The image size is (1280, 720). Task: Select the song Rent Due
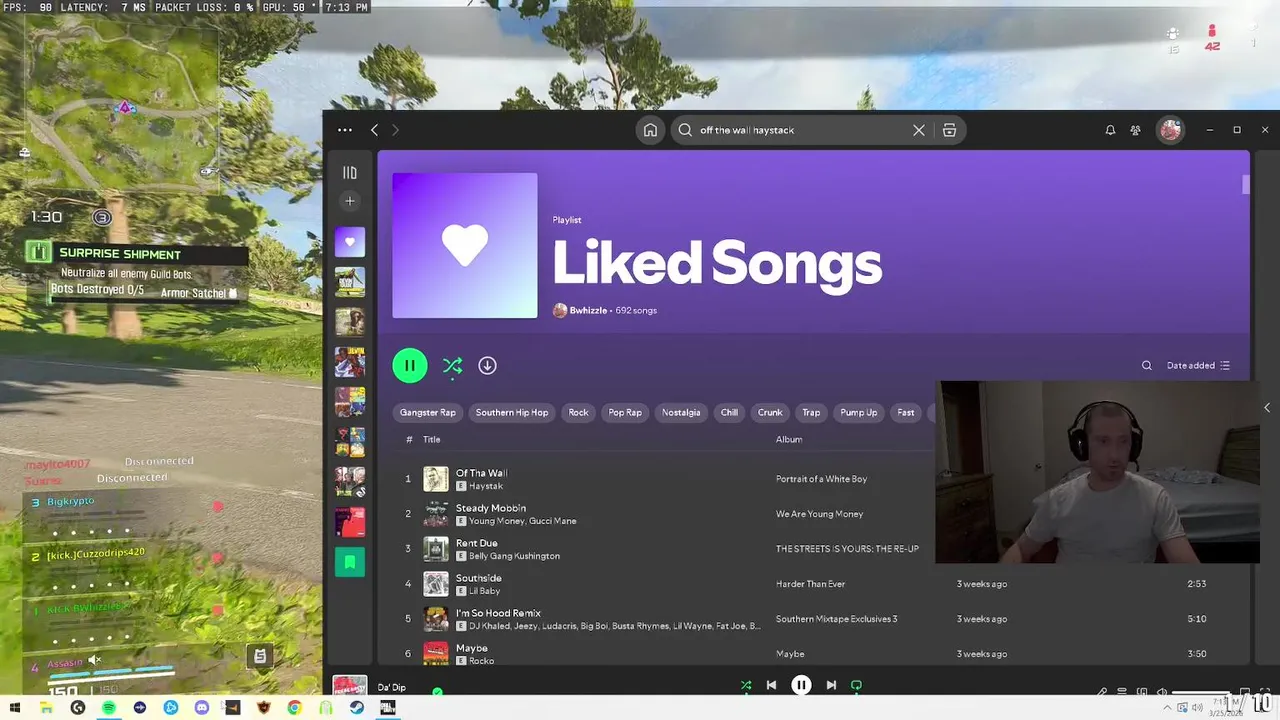tap(477, 543)
